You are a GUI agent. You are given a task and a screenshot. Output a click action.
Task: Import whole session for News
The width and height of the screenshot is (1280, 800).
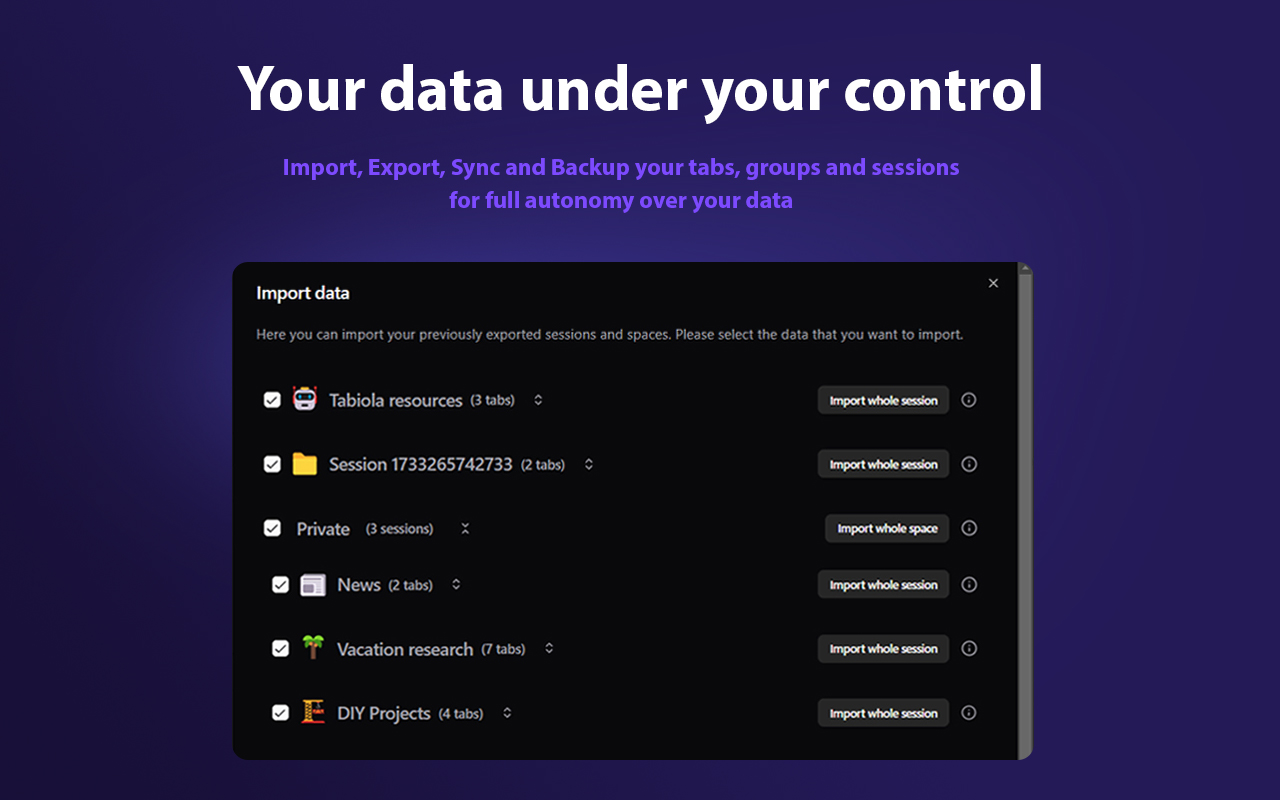[x=883, y=585]
